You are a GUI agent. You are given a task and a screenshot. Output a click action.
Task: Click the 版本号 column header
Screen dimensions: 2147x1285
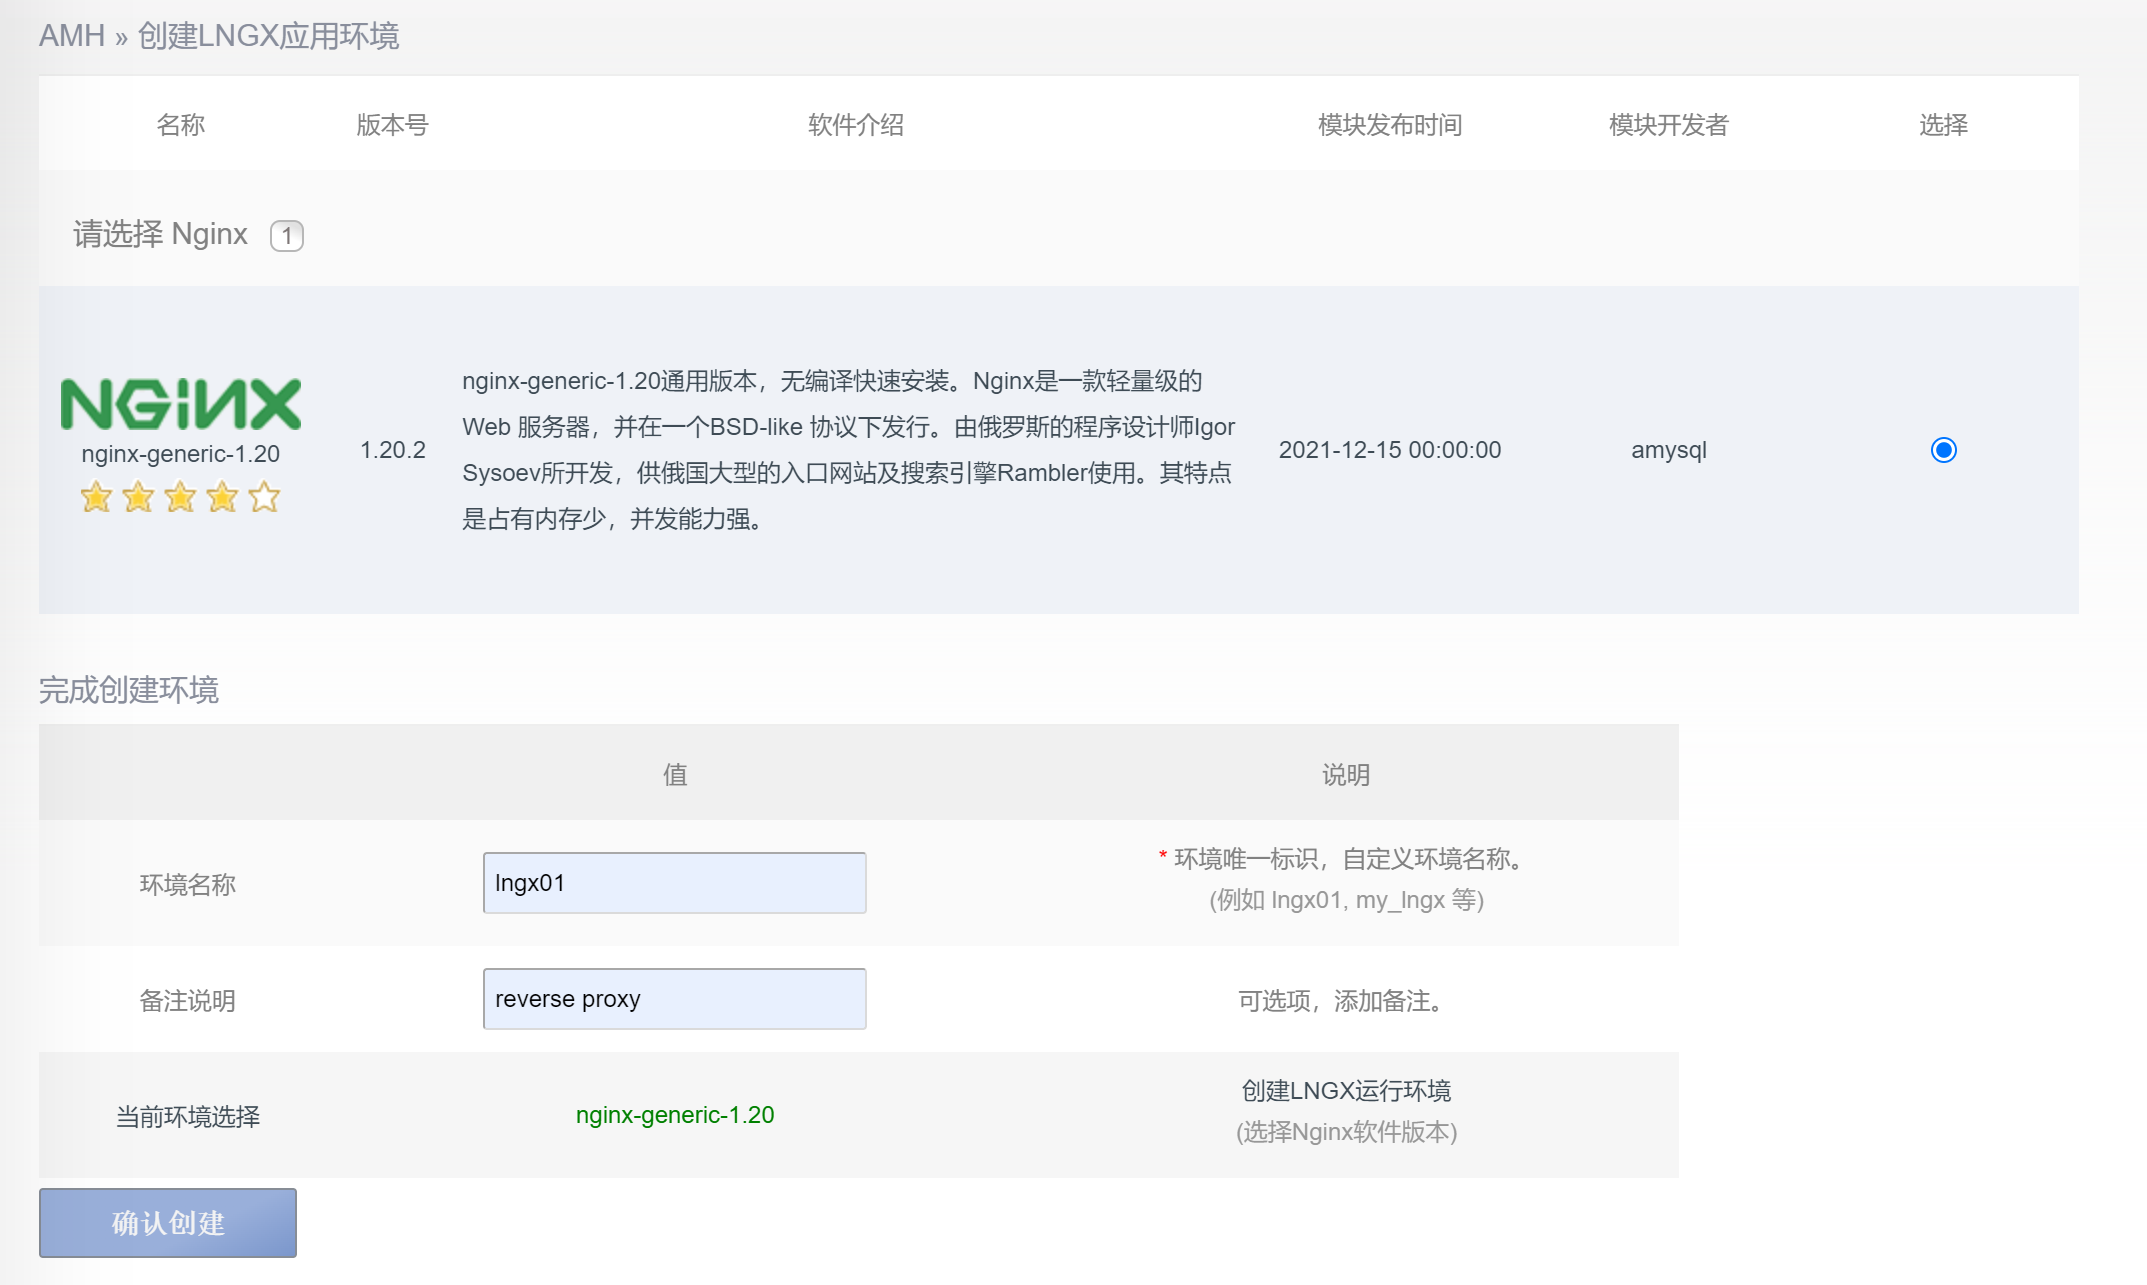pyautogui.click(x=393, y=125)
